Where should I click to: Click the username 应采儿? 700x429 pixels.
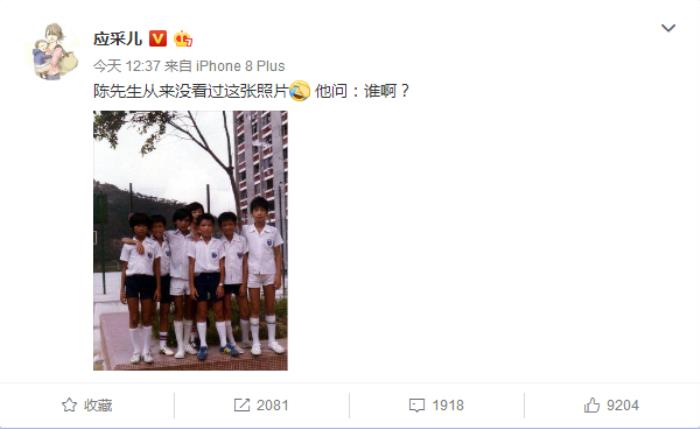117,39
